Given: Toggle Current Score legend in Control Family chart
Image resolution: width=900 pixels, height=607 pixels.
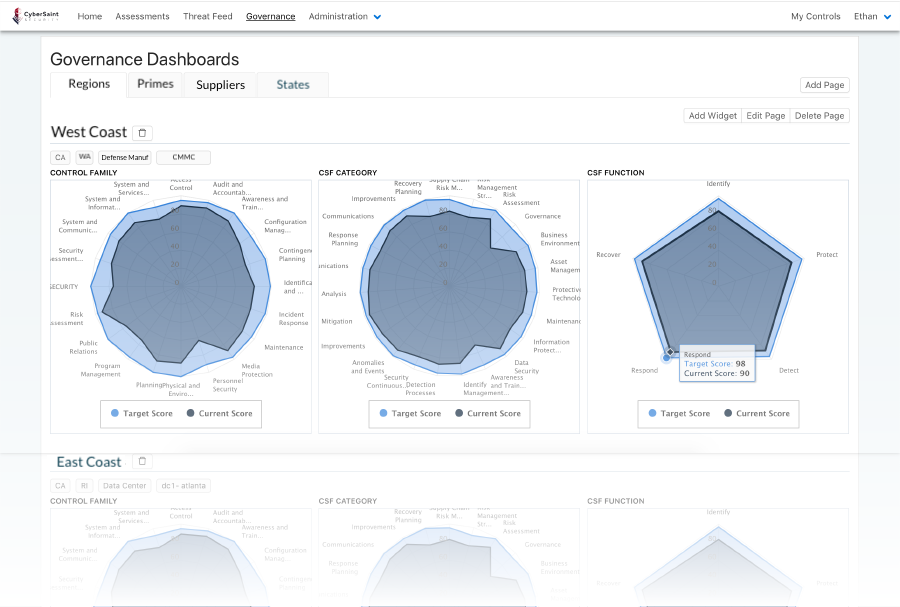Looking at the screenshot, I should point(218,413).
